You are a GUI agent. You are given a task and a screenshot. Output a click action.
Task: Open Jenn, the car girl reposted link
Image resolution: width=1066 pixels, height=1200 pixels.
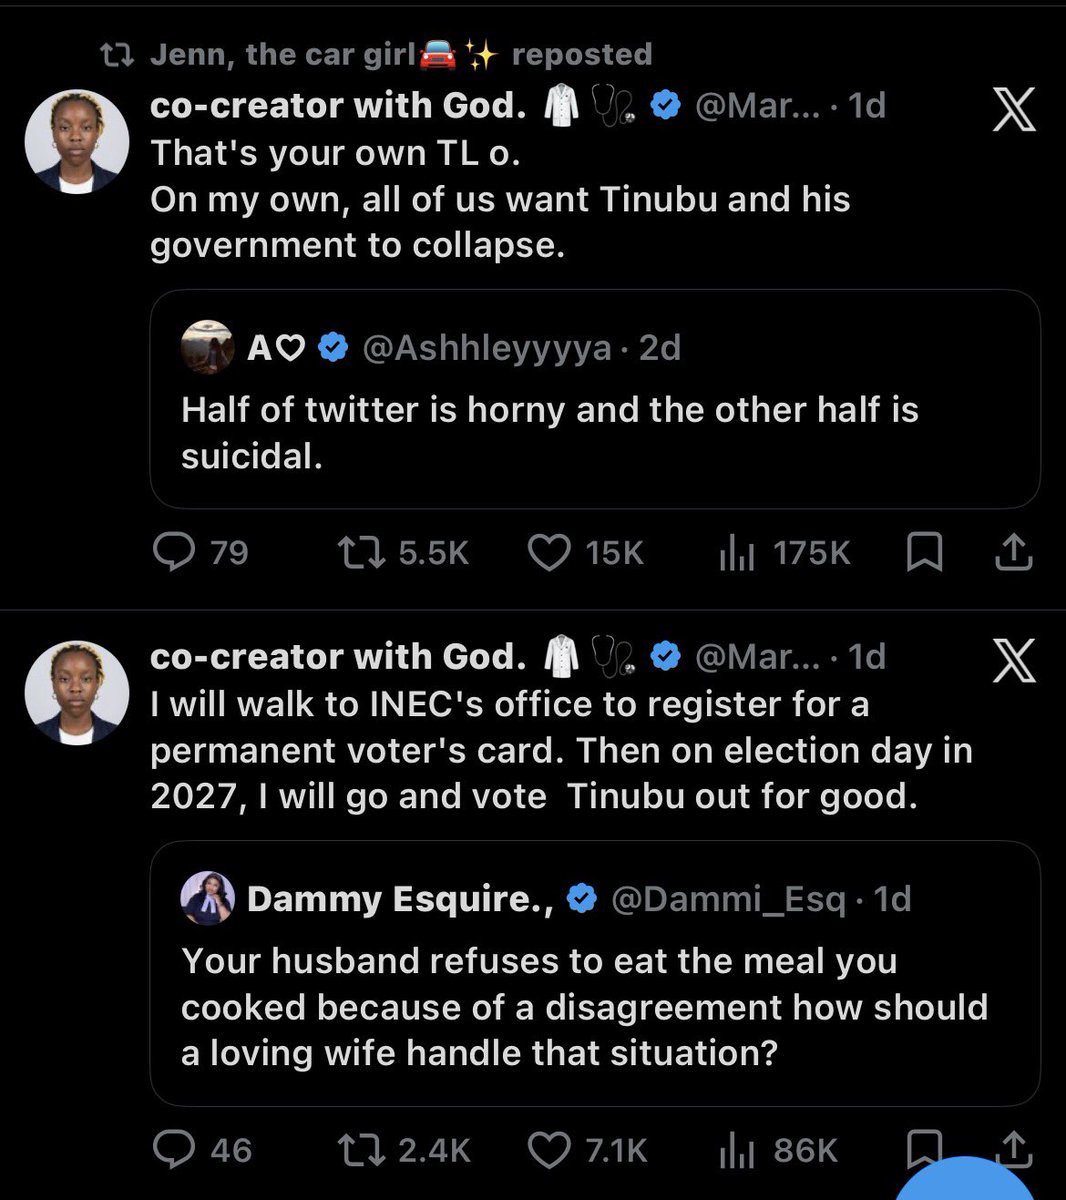(400, 54)
